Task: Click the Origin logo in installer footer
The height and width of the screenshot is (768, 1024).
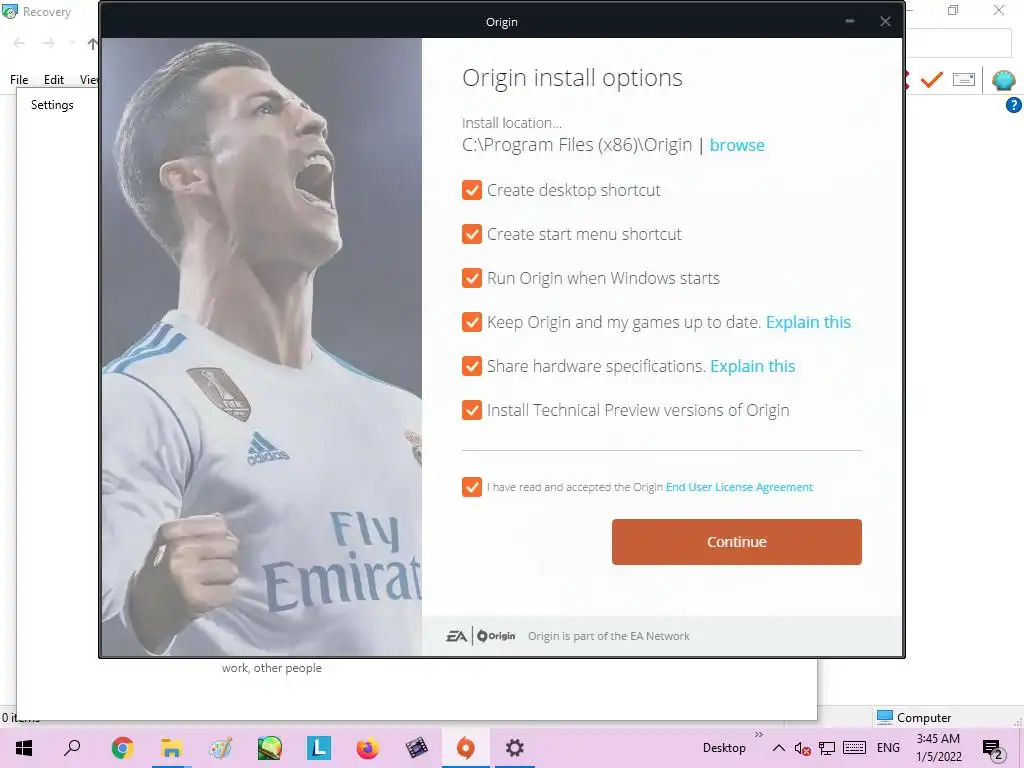Action: 496,636
